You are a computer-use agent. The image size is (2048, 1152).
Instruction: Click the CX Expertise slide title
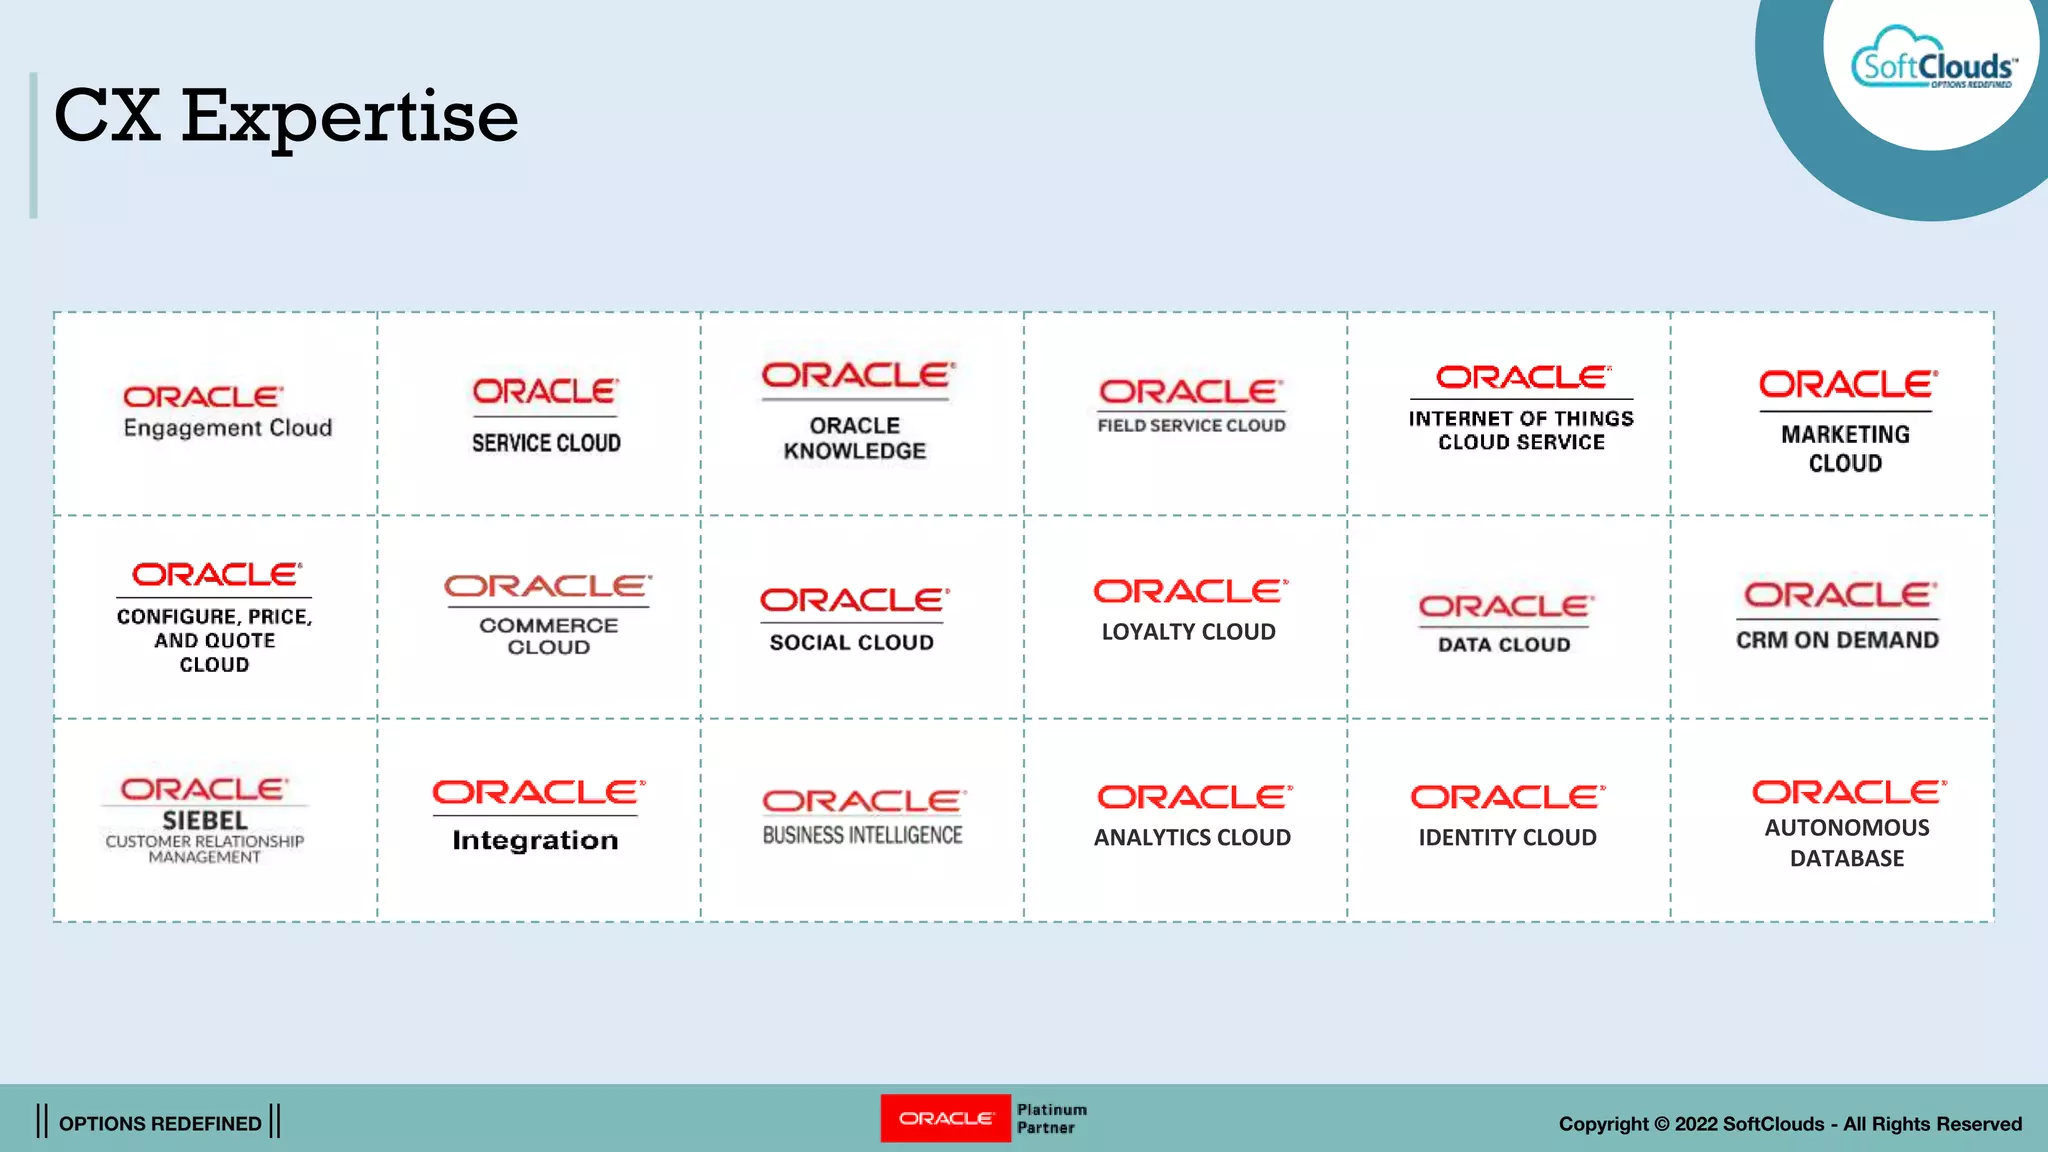[x=286, y=116]
